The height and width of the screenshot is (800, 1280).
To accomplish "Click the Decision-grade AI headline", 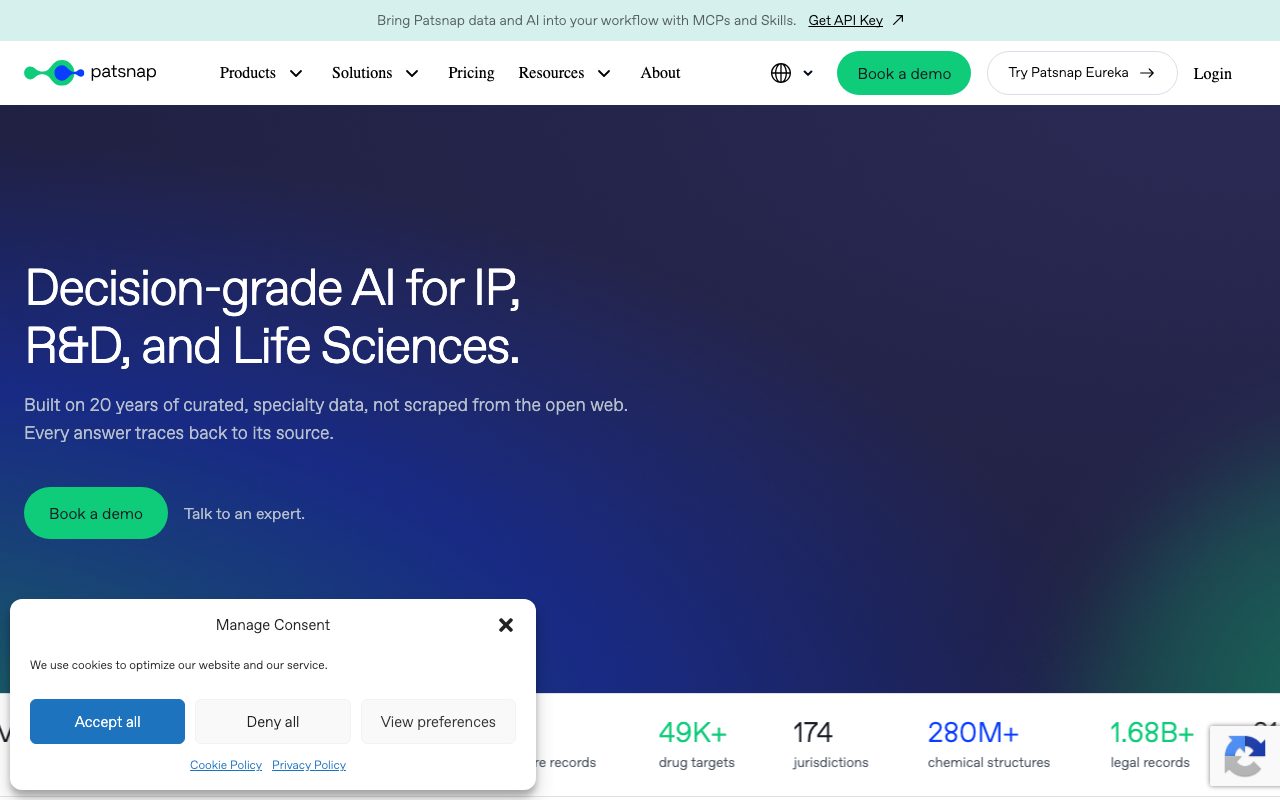I will pos(272,316).
